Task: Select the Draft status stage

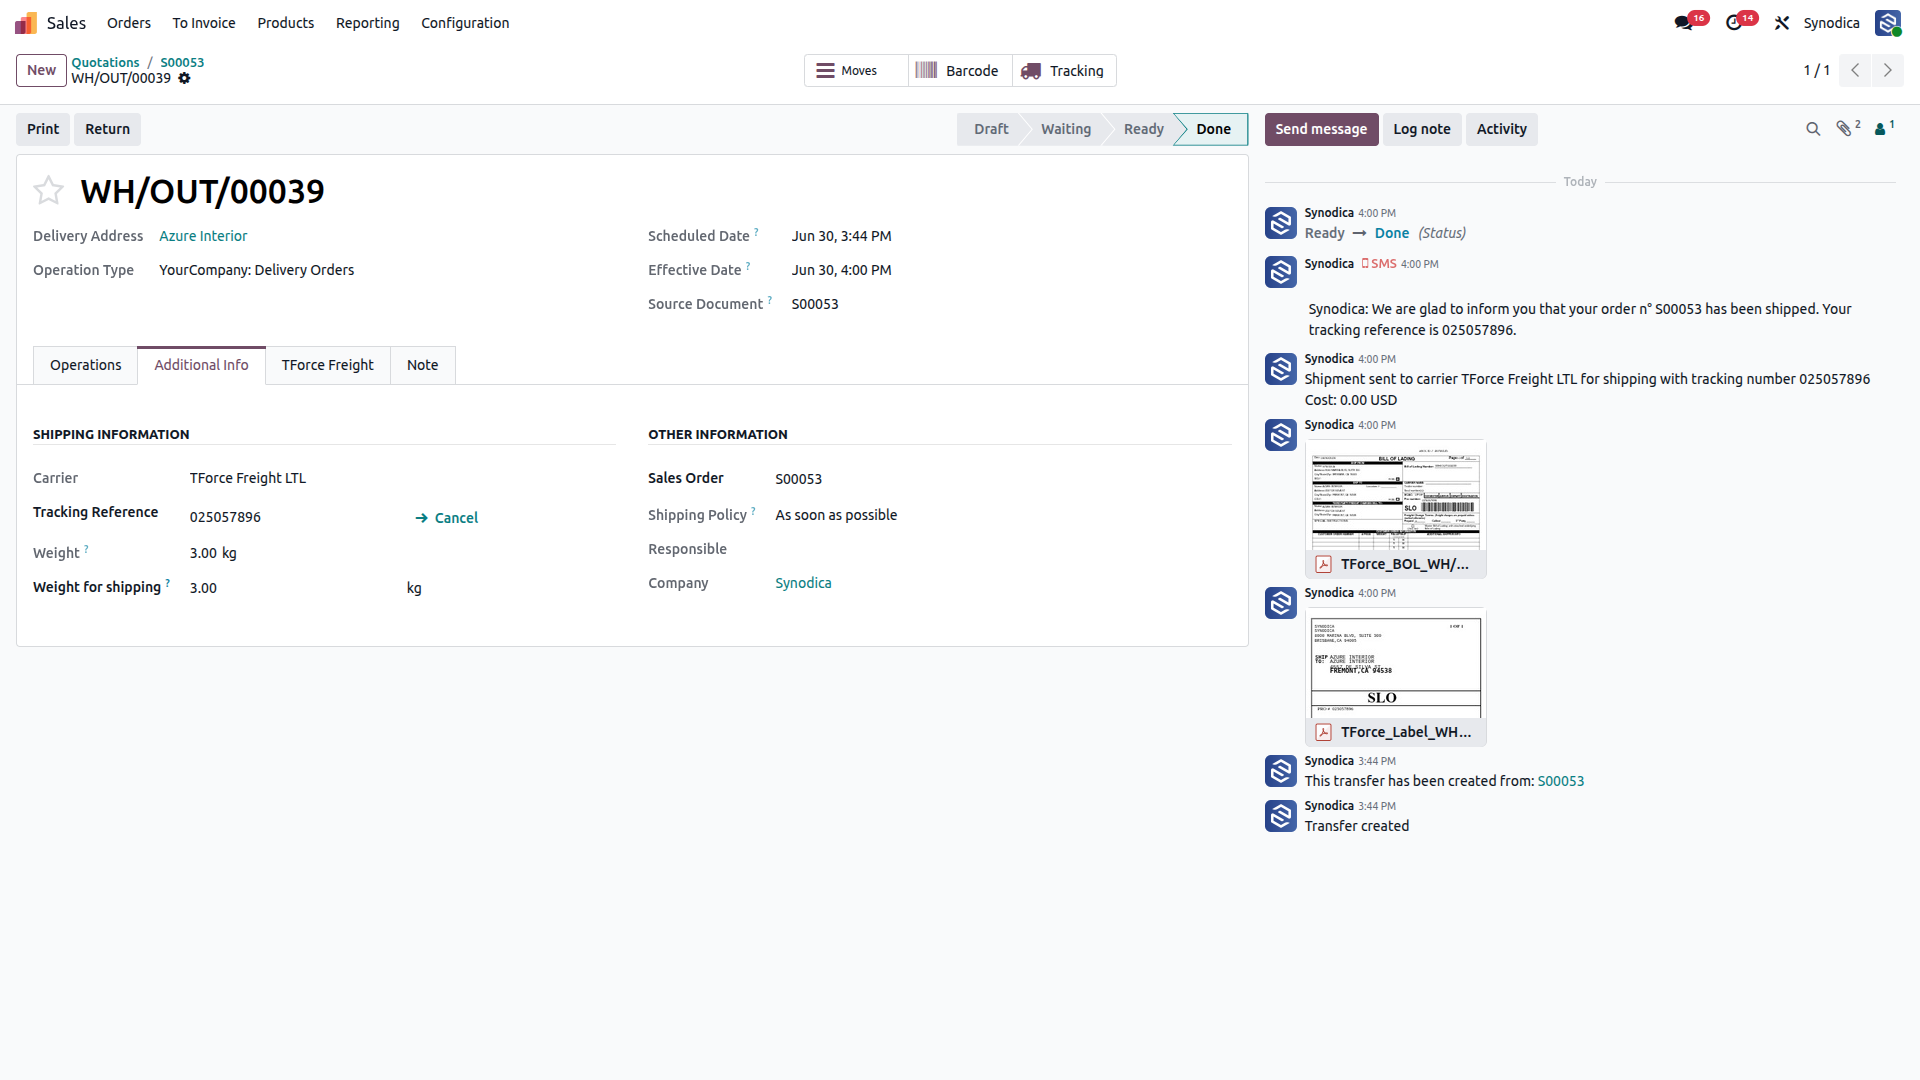Action: tap(991, 129)
